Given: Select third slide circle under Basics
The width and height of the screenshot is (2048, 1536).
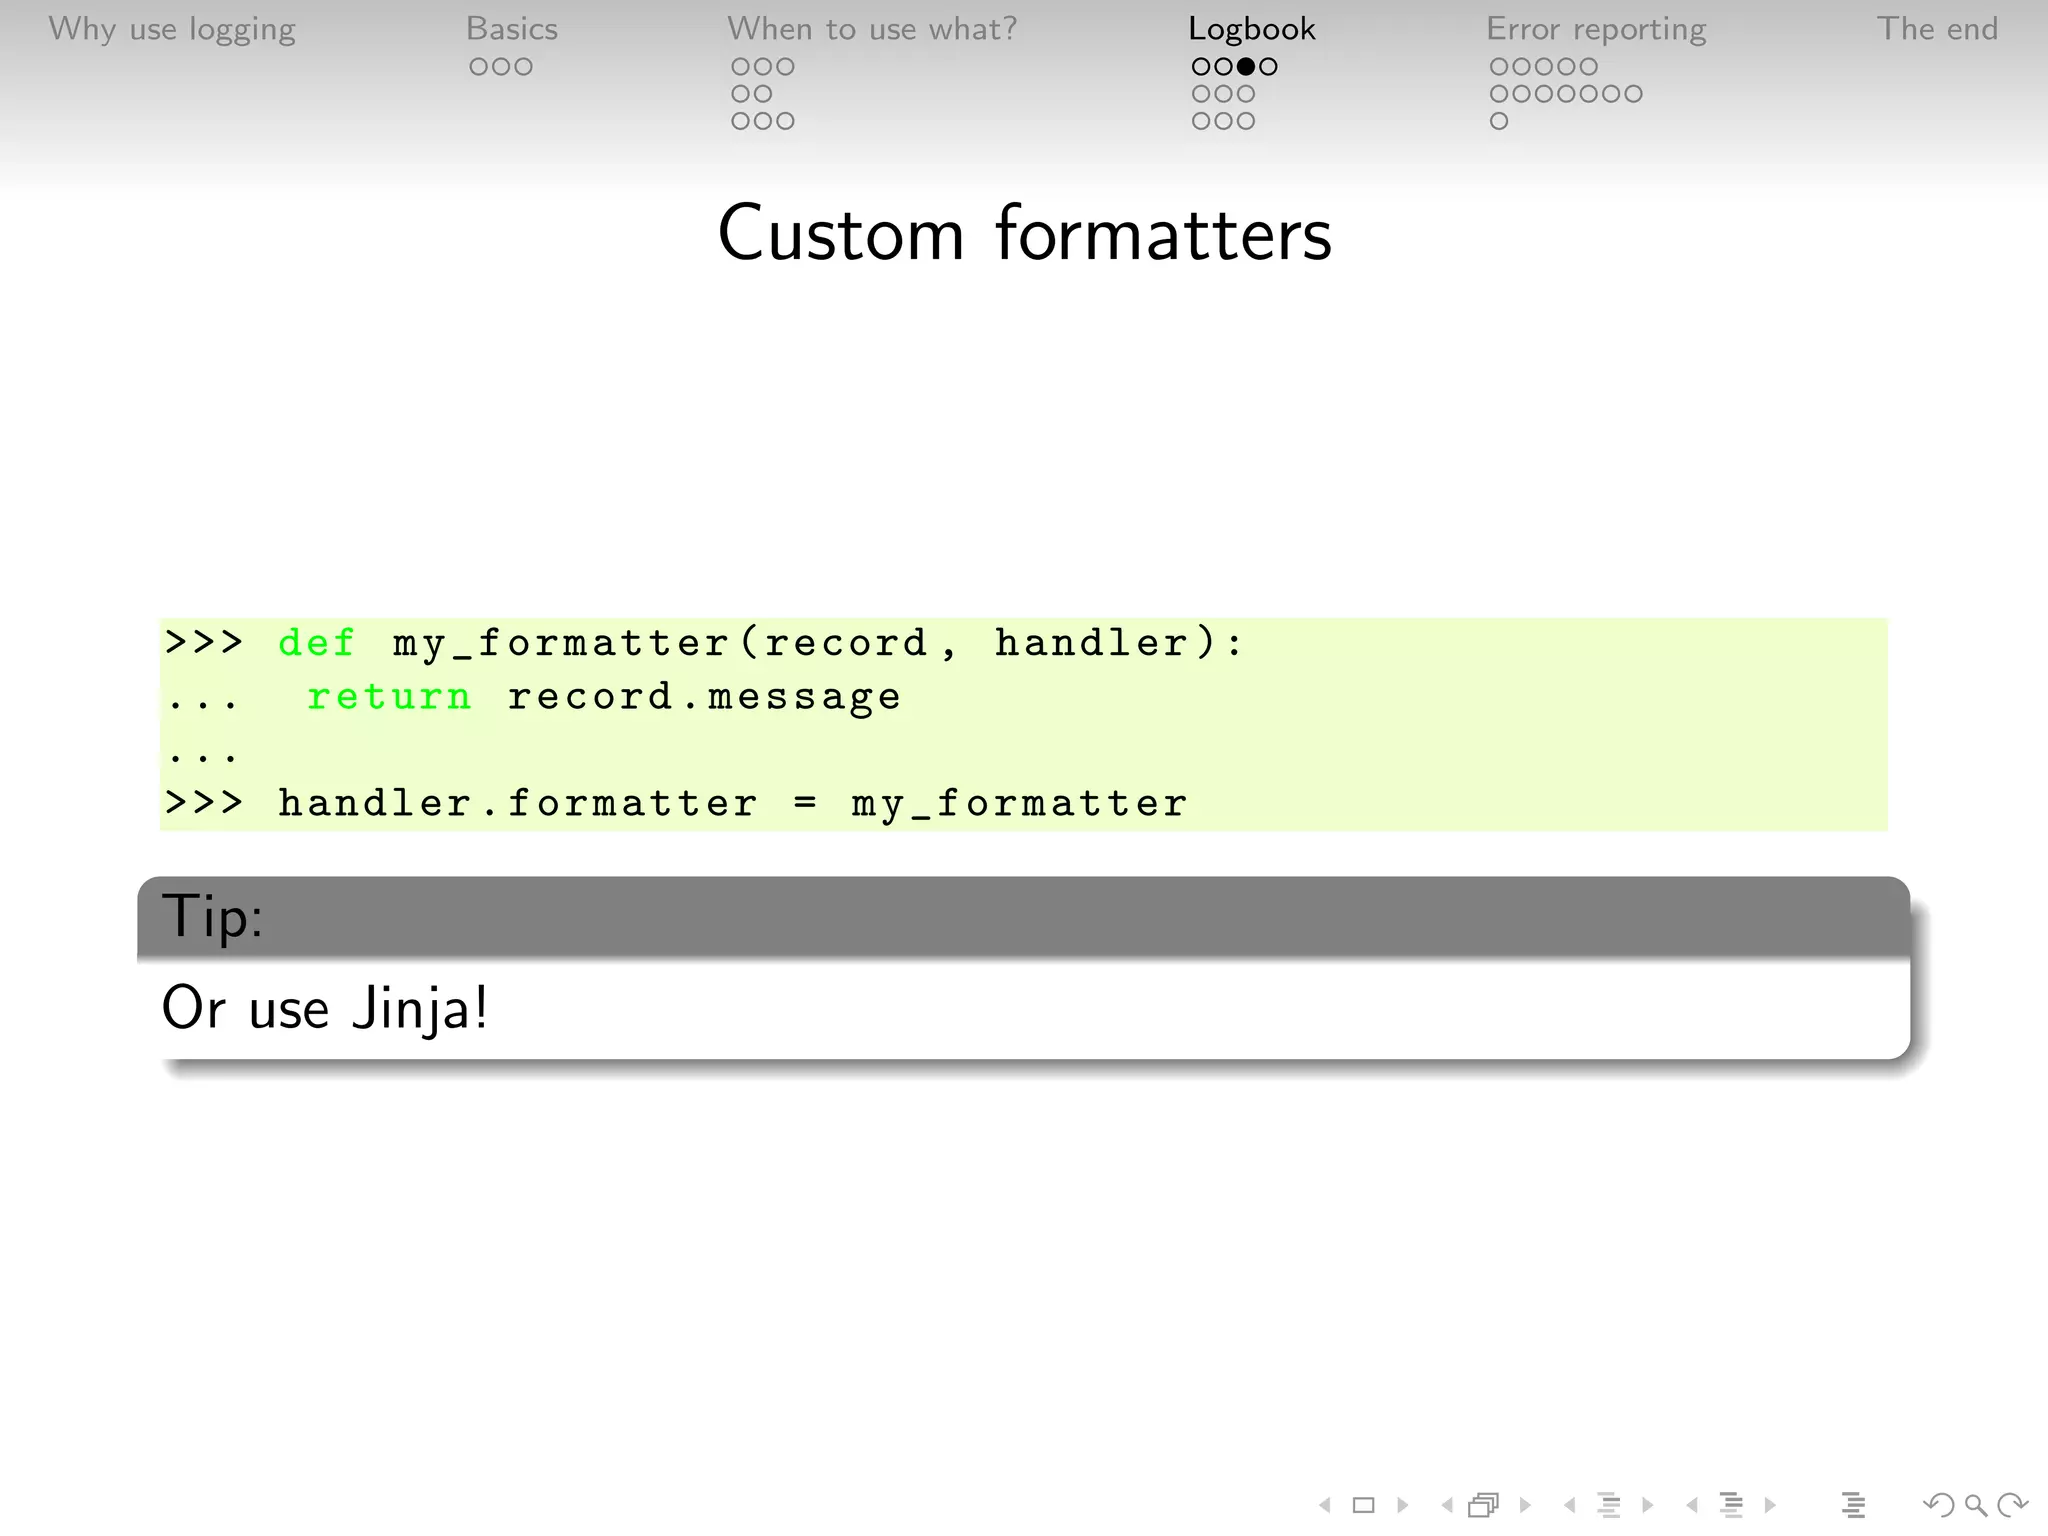Looking at the screenshot, I should pos(523,67).
